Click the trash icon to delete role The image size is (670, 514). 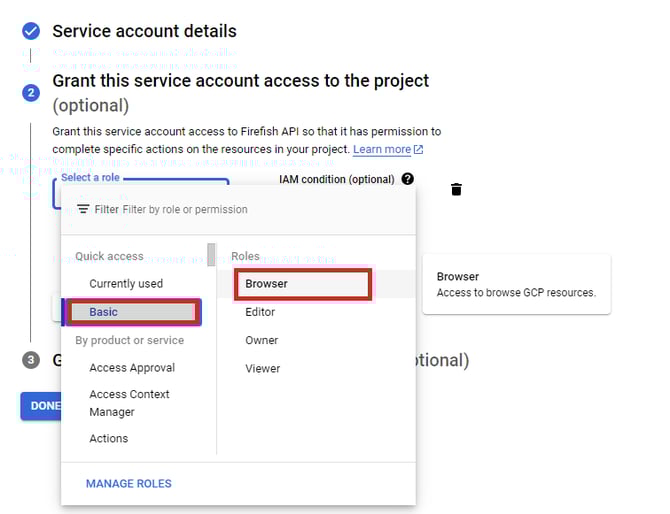pos(456,189)
